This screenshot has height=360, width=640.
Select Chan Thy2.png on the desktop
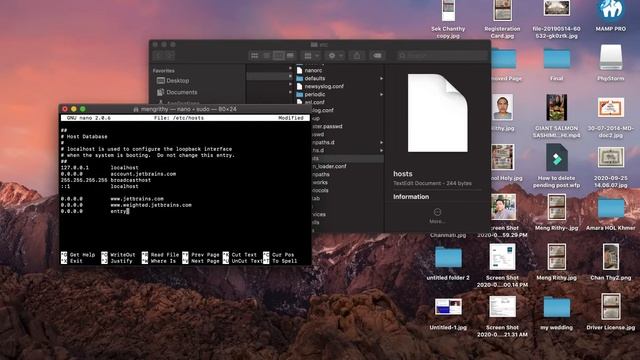(x=611, y=257)
